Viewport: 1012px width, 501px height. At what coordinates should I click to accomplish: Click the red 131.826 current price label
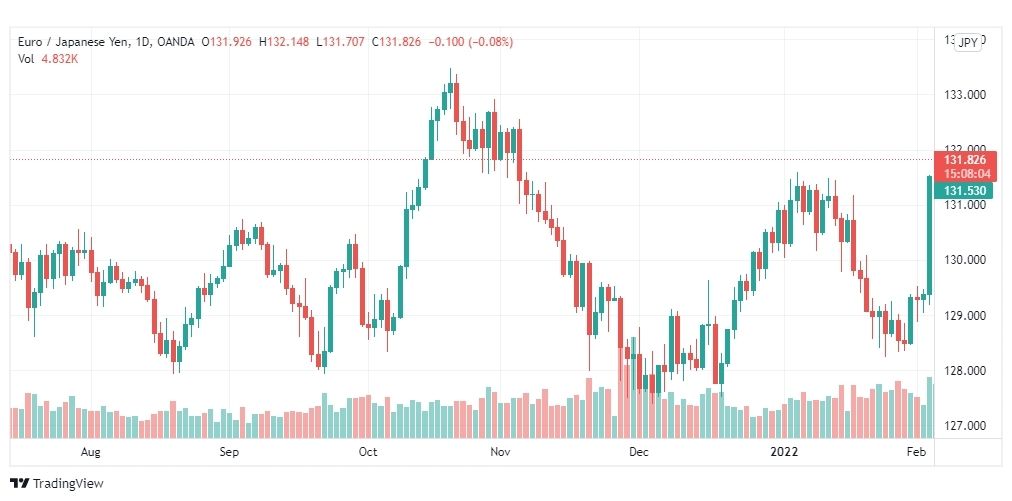click(965, 166)
